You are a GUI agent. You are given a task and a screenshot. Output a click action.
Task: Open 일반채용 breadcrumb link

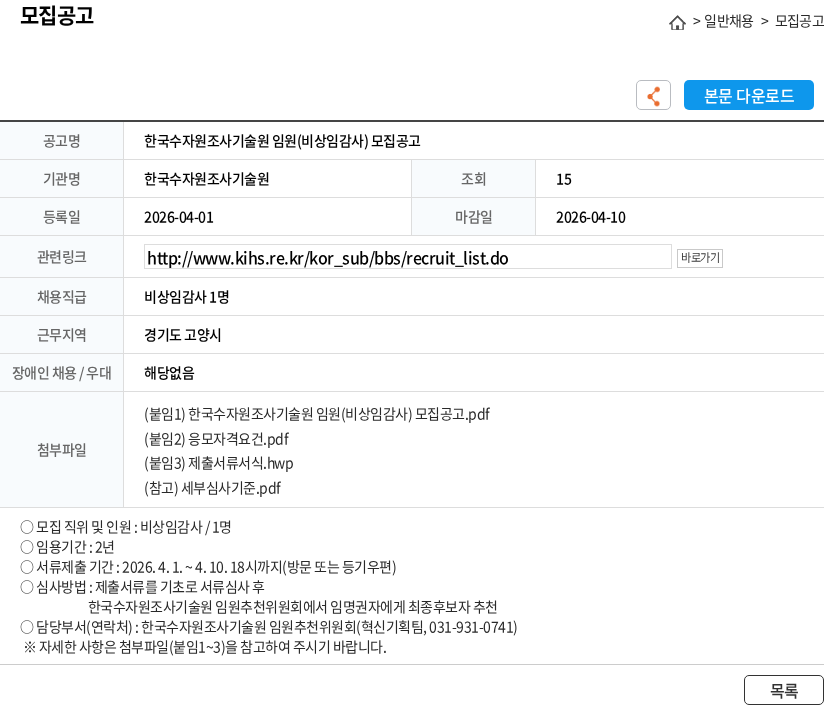728,21
